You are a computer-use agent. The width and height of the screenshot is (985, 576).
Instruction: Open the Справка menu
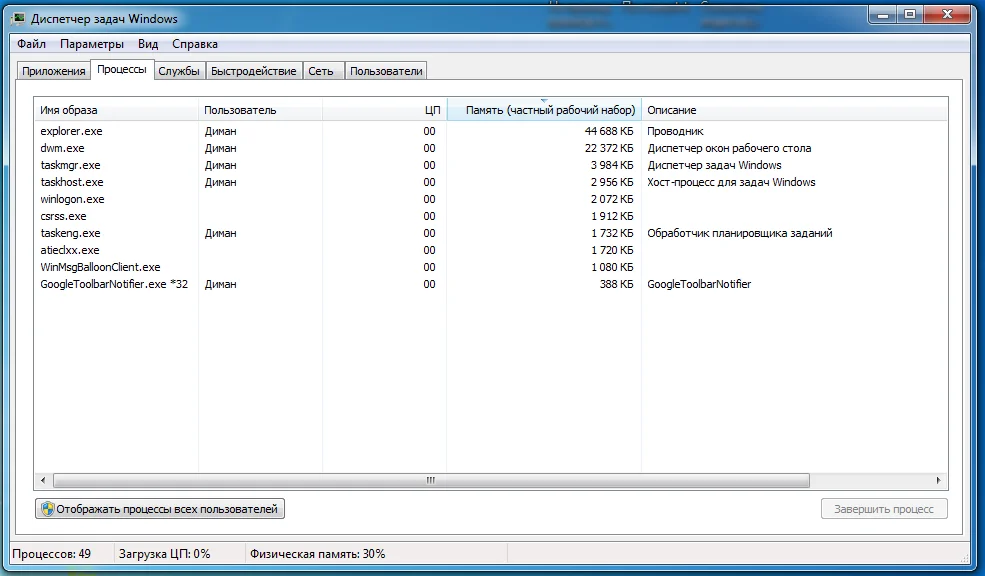pyautogui.click(x=195, y=44)
